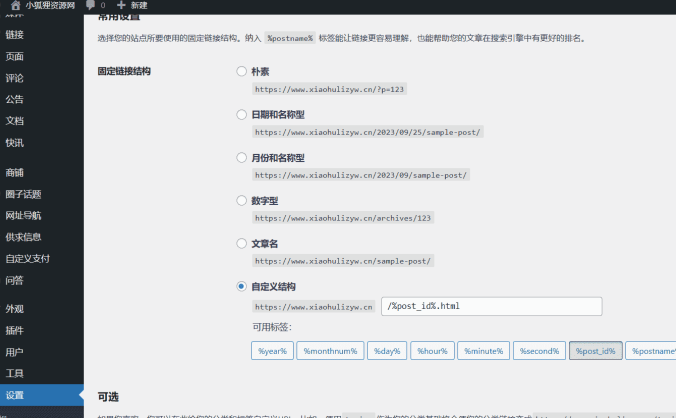Select the 朴素 plain permalink radio
Viewport: 676px width, 418px height.
click(241, 71)
